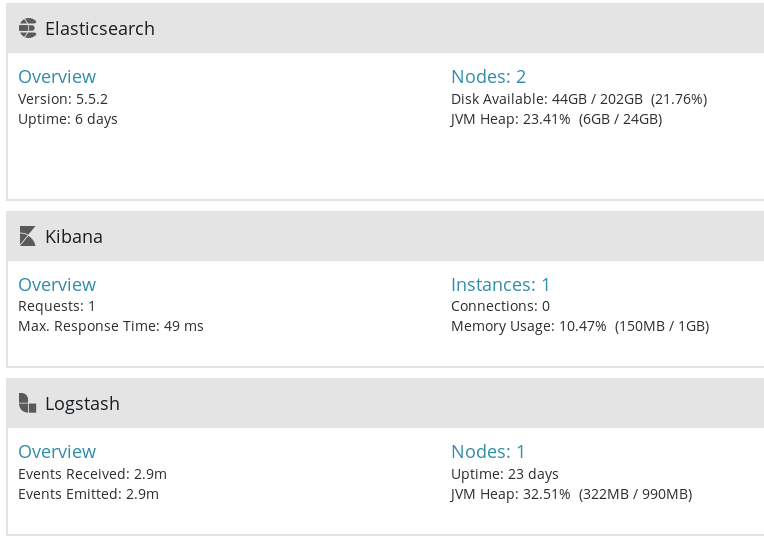
Task: Click the Logstash logo icon
Action: pyautogui.click(x=27, y=404)
